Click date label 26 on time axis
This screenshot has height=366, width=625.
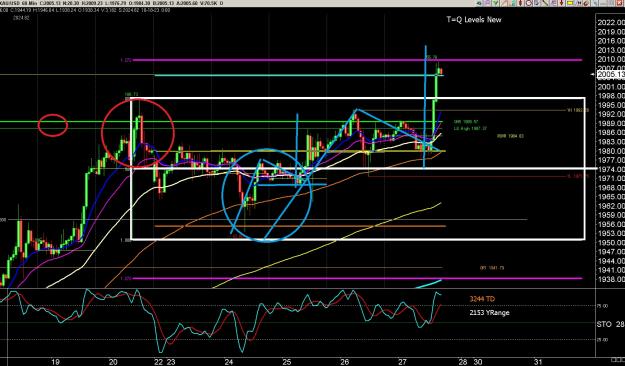pos(345,362)
